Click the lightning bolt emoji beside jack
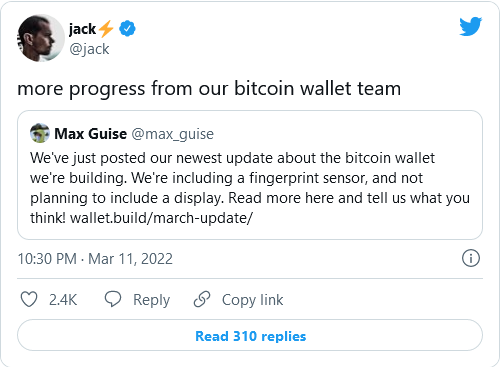The image size is (500, 367). coord(106,29)
